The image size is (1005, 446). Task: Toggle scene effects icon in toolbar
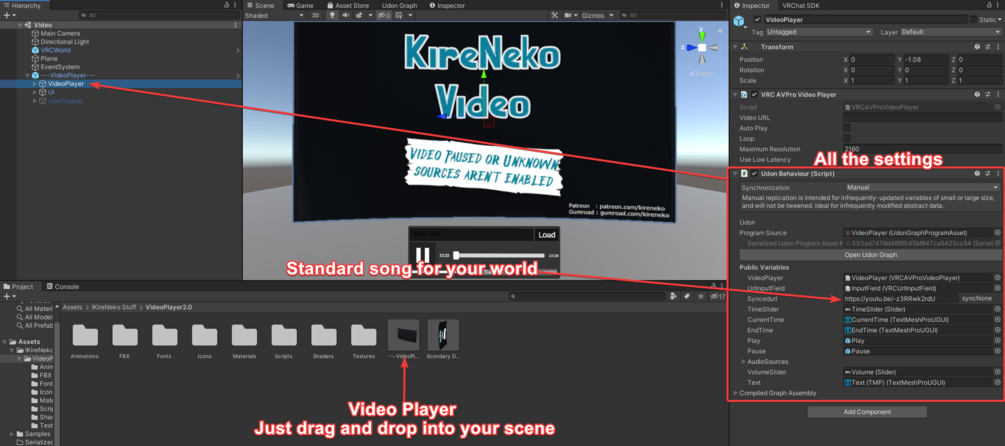click(x=360, y=15)
